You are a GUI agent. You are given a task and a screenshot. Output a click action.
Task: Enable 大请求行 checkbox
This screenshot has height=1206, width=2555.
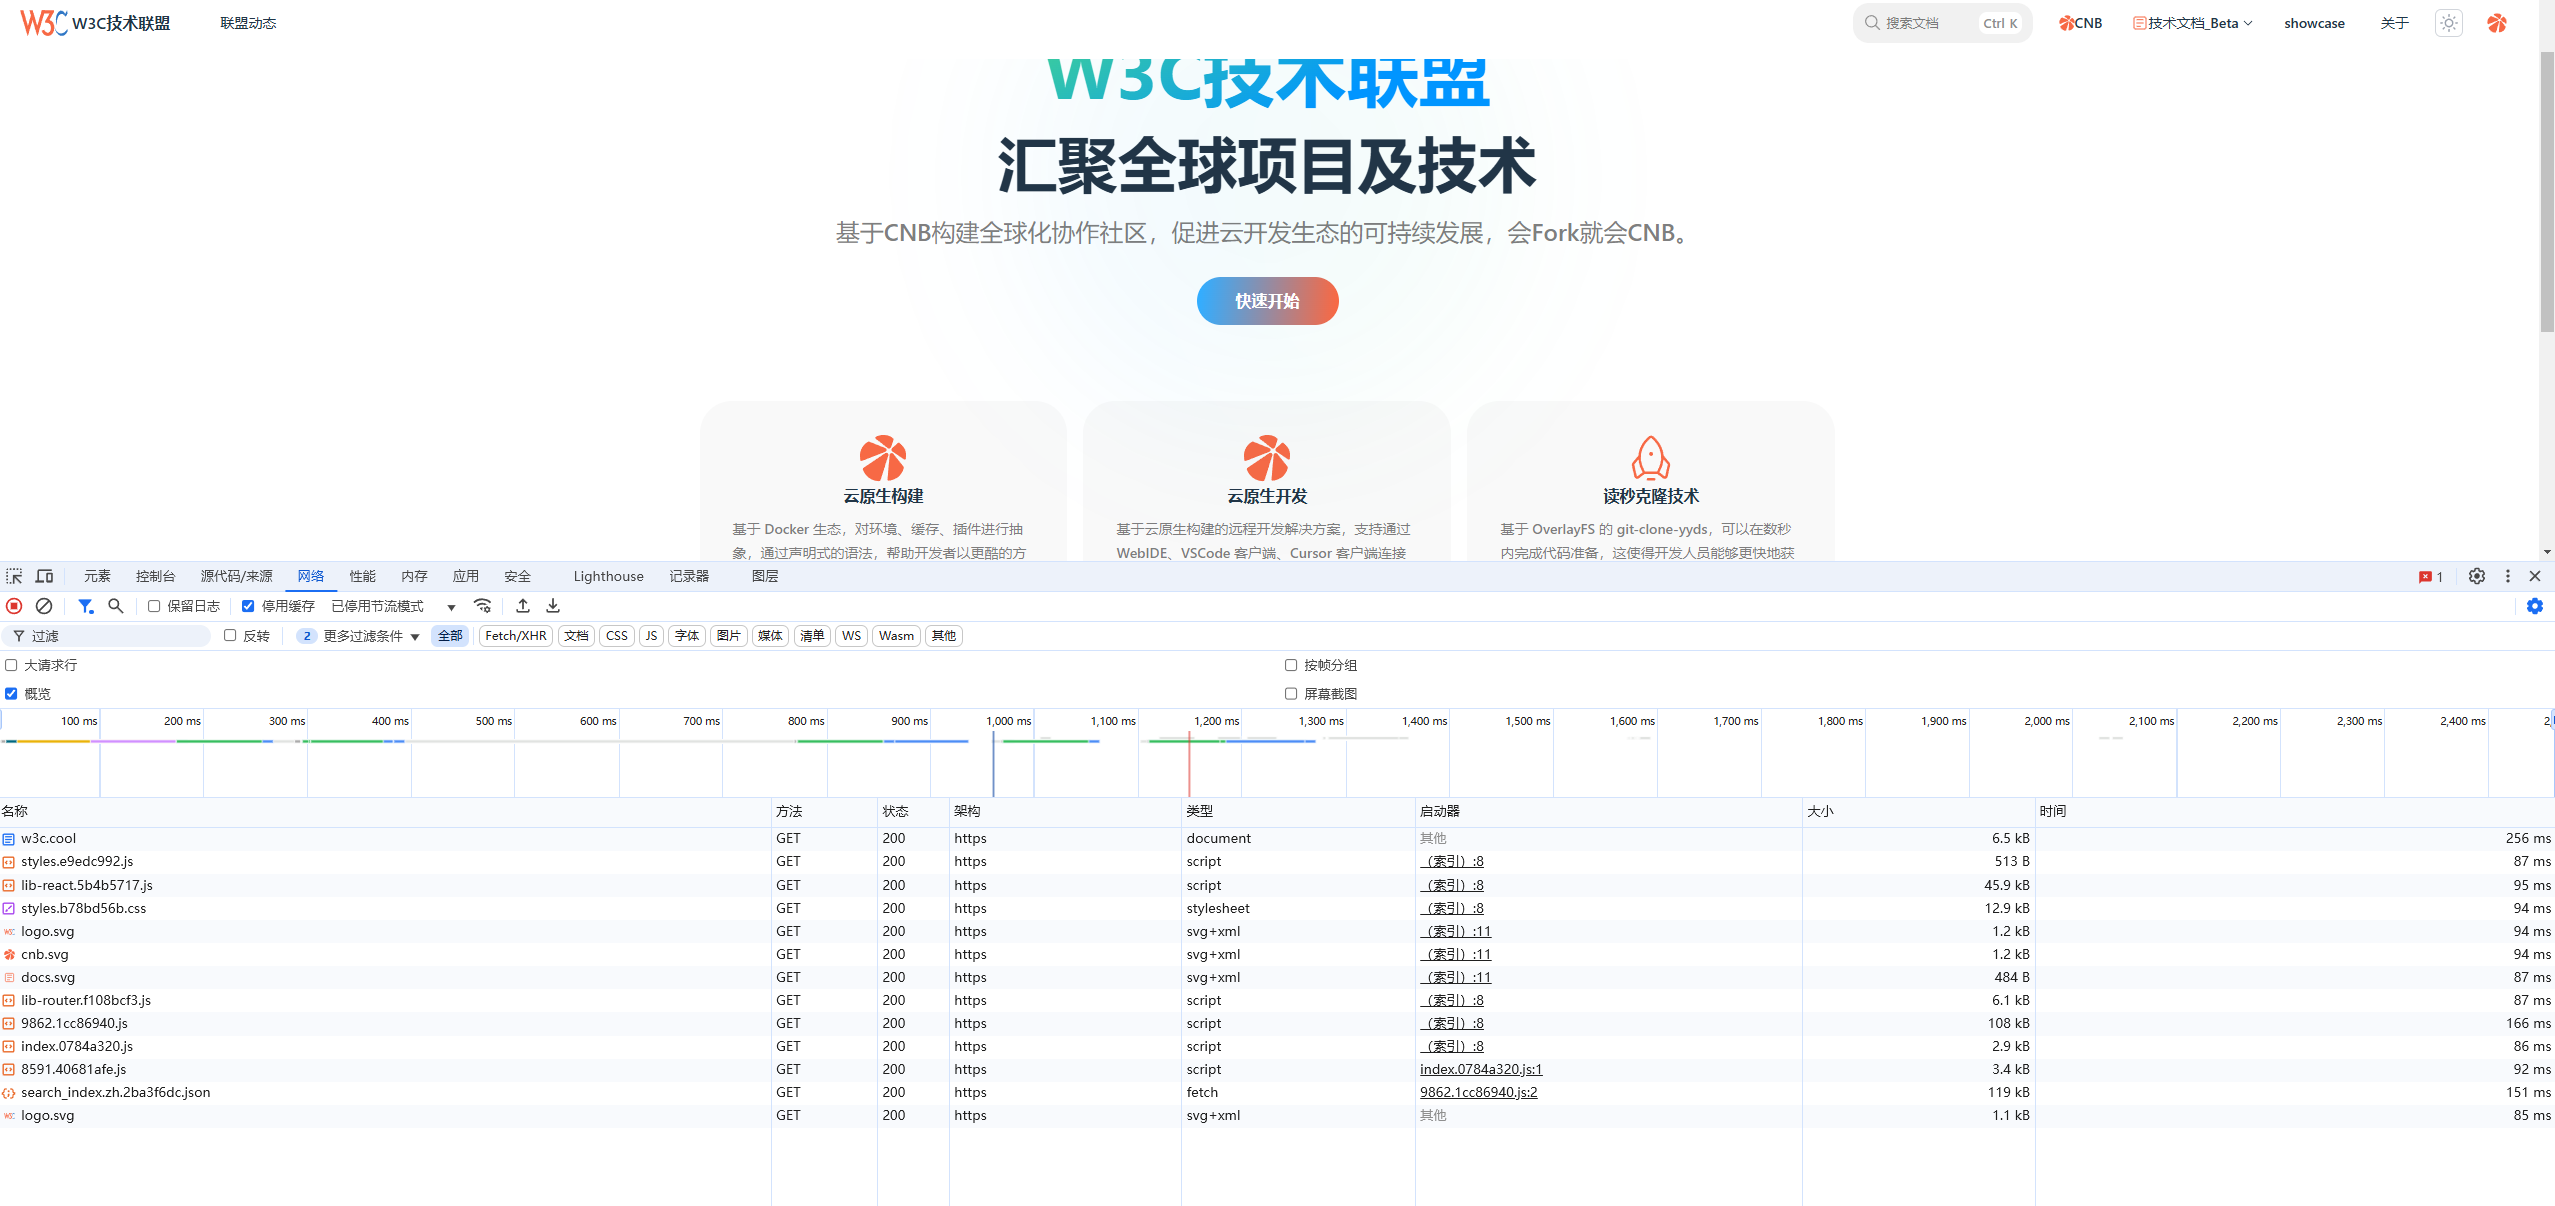[11, 665]
